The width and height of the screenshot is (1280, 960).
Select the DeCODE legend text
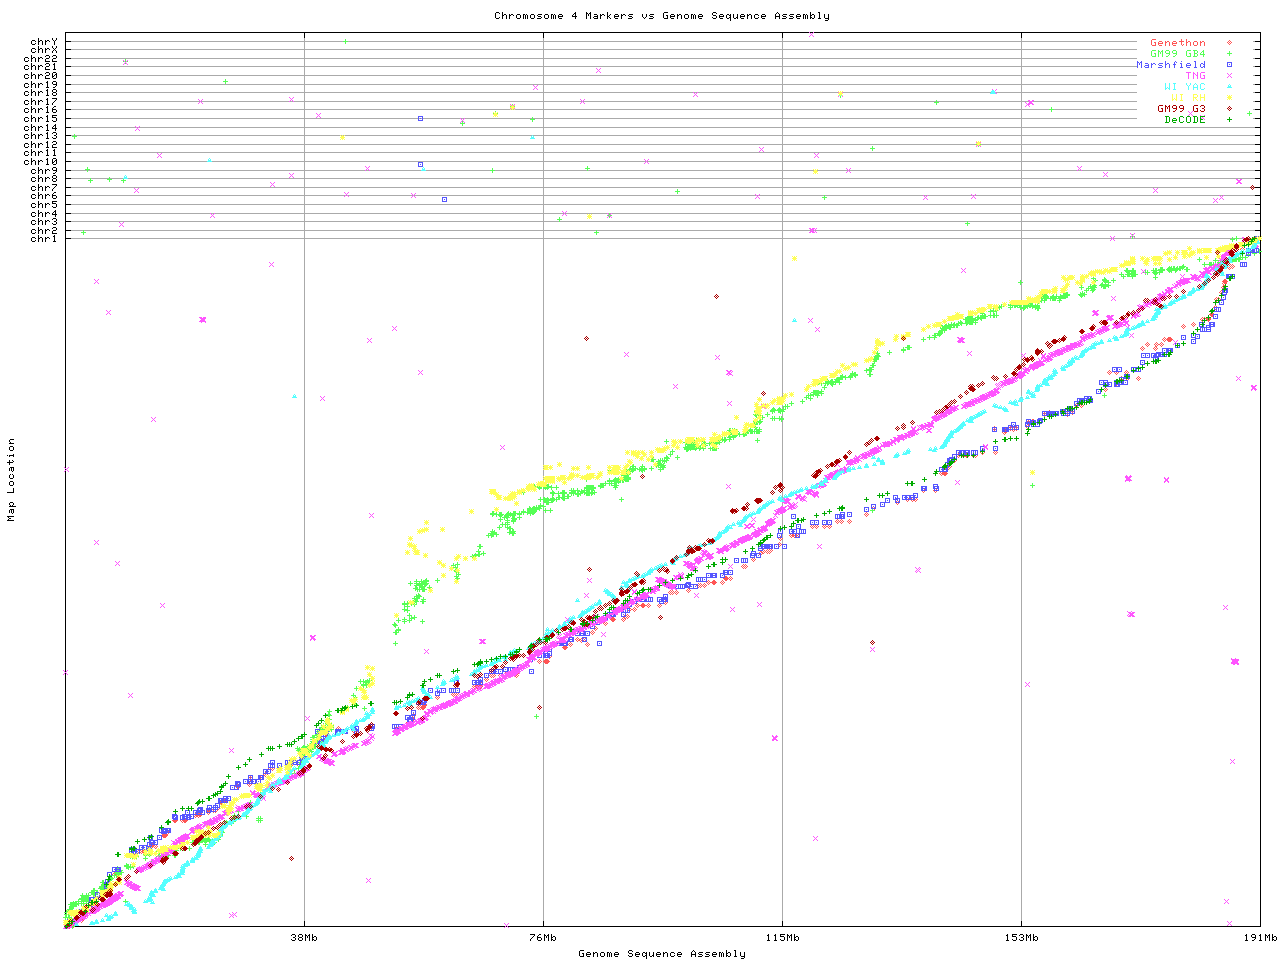coord(1184,120)
